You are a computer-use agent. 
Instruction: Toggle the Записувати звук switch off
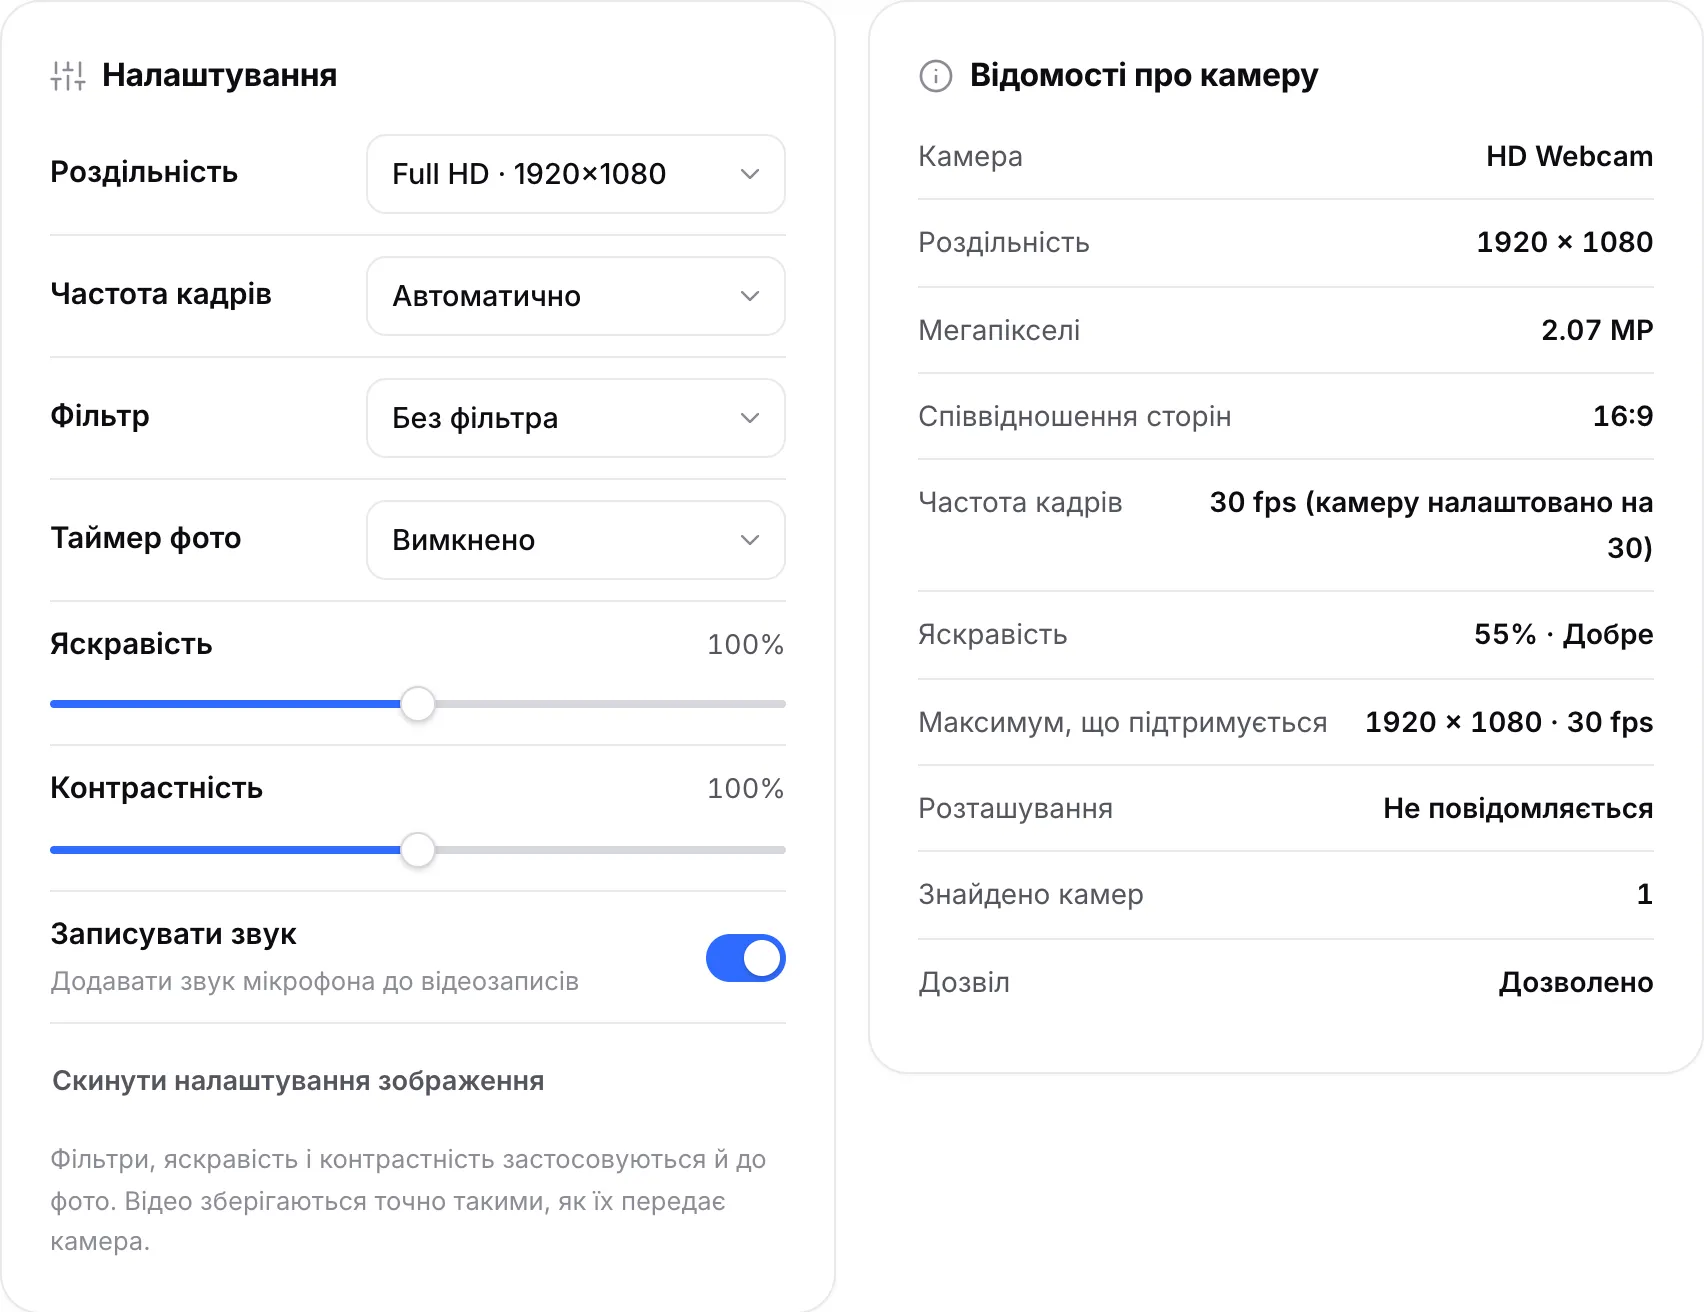746,958
